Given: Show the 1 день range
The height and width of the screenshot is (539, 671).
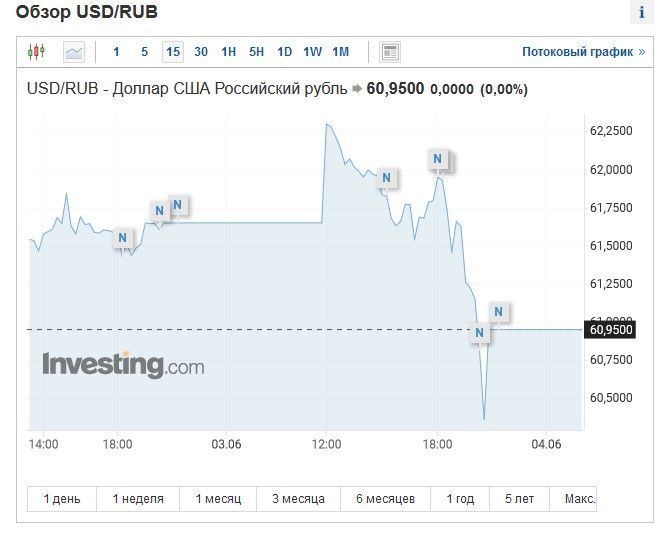Looking at the screenshot, I should pyautogui.click(x=62, y=498).
